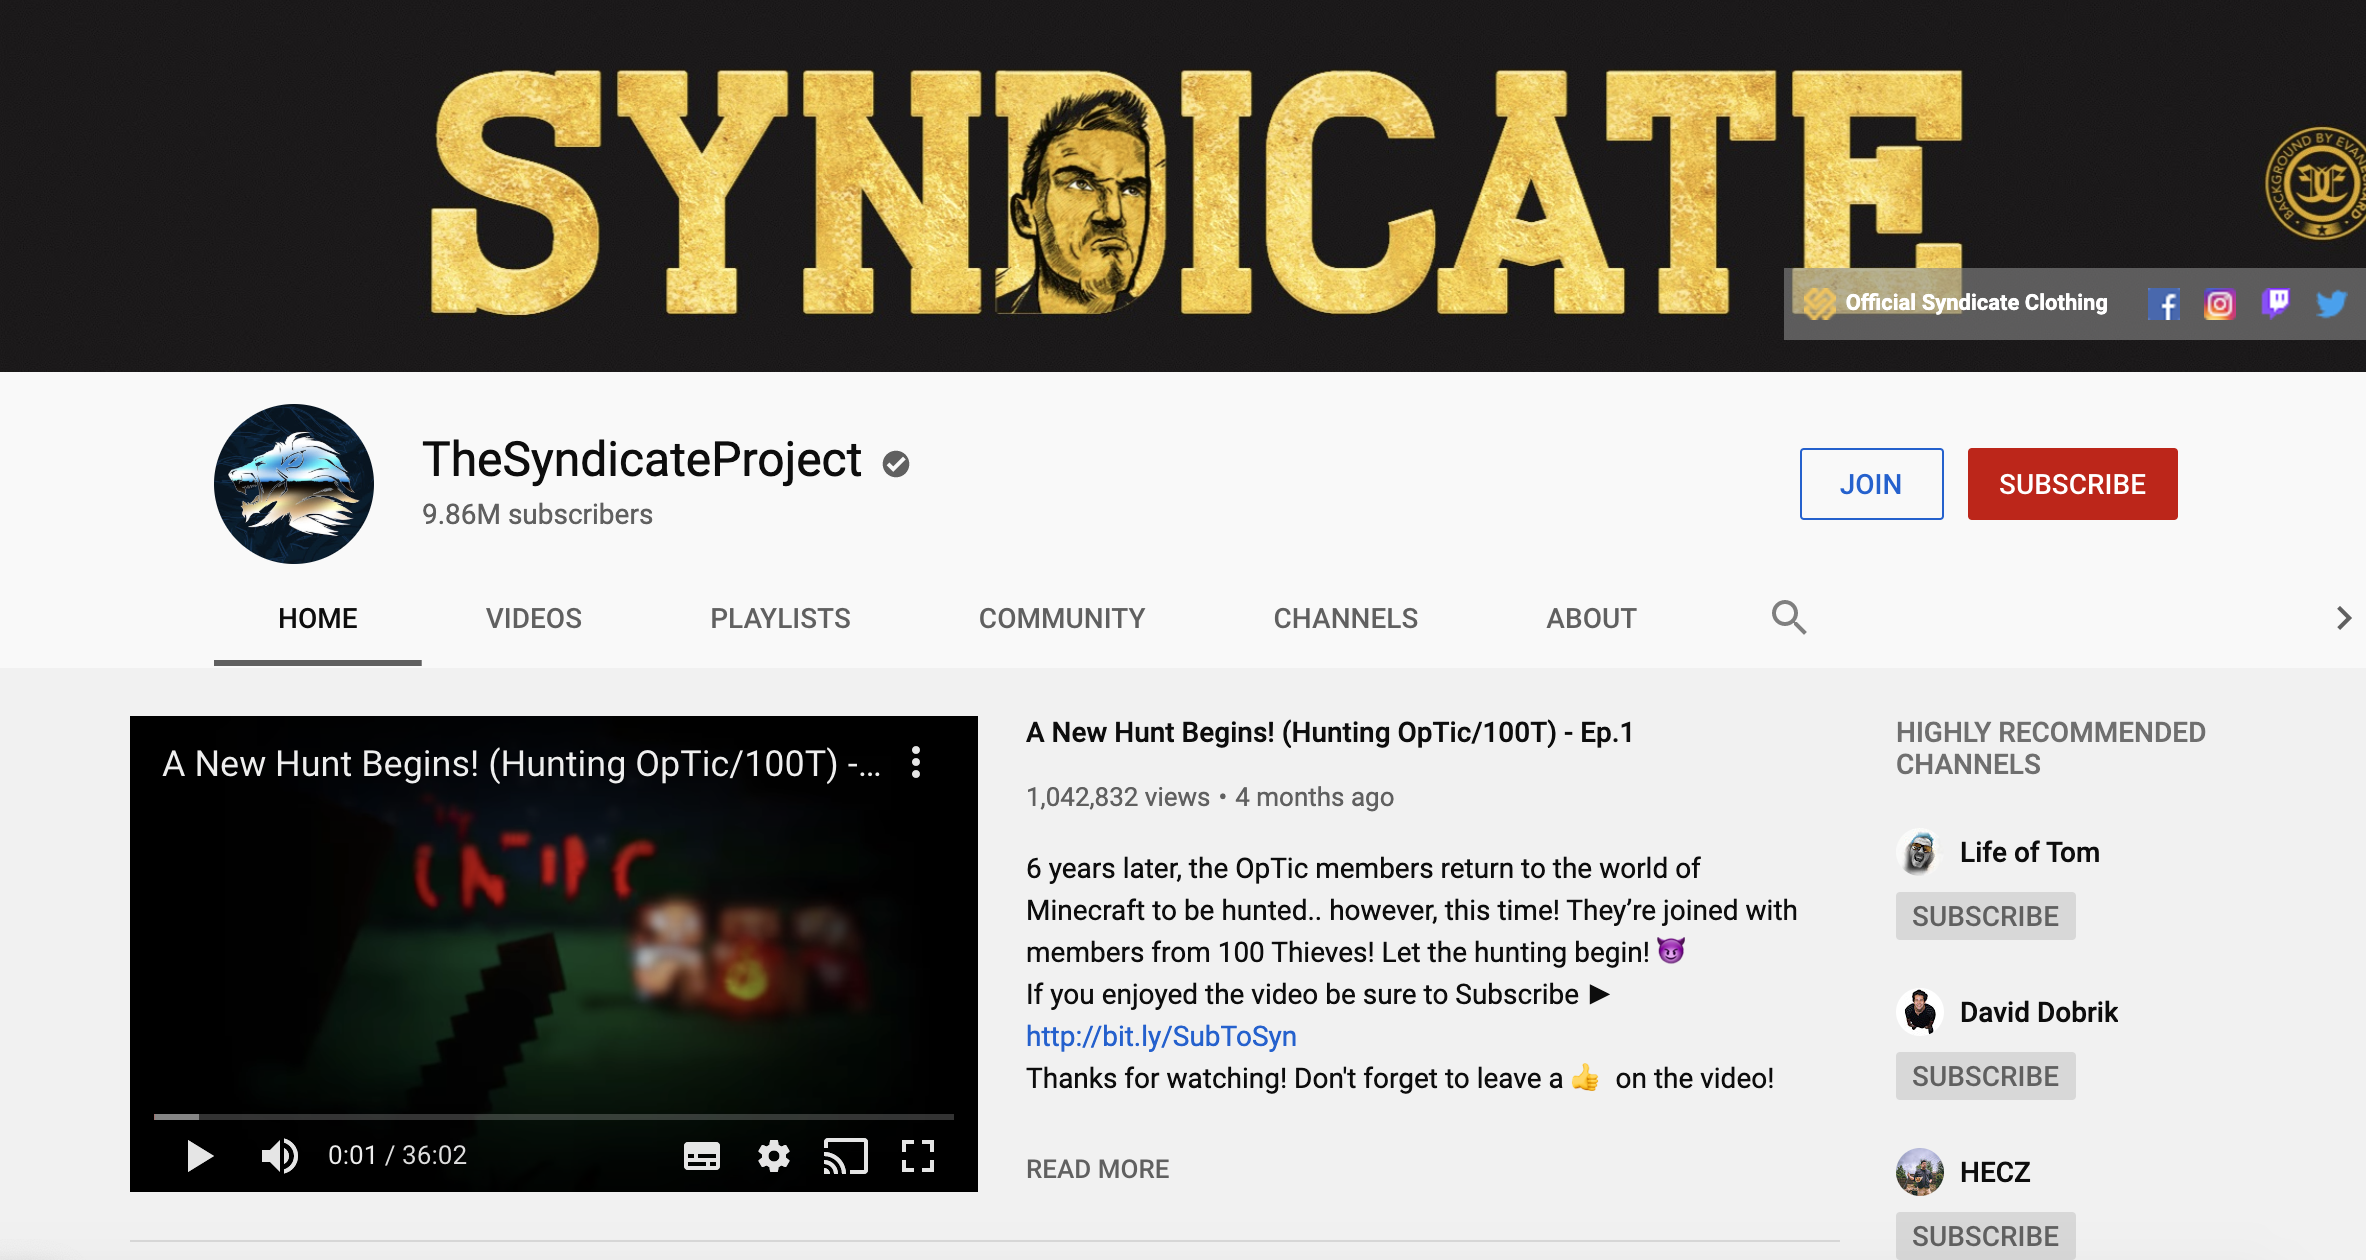
Task: Open the channel search magnifier
Action: tap(1789, 618)
